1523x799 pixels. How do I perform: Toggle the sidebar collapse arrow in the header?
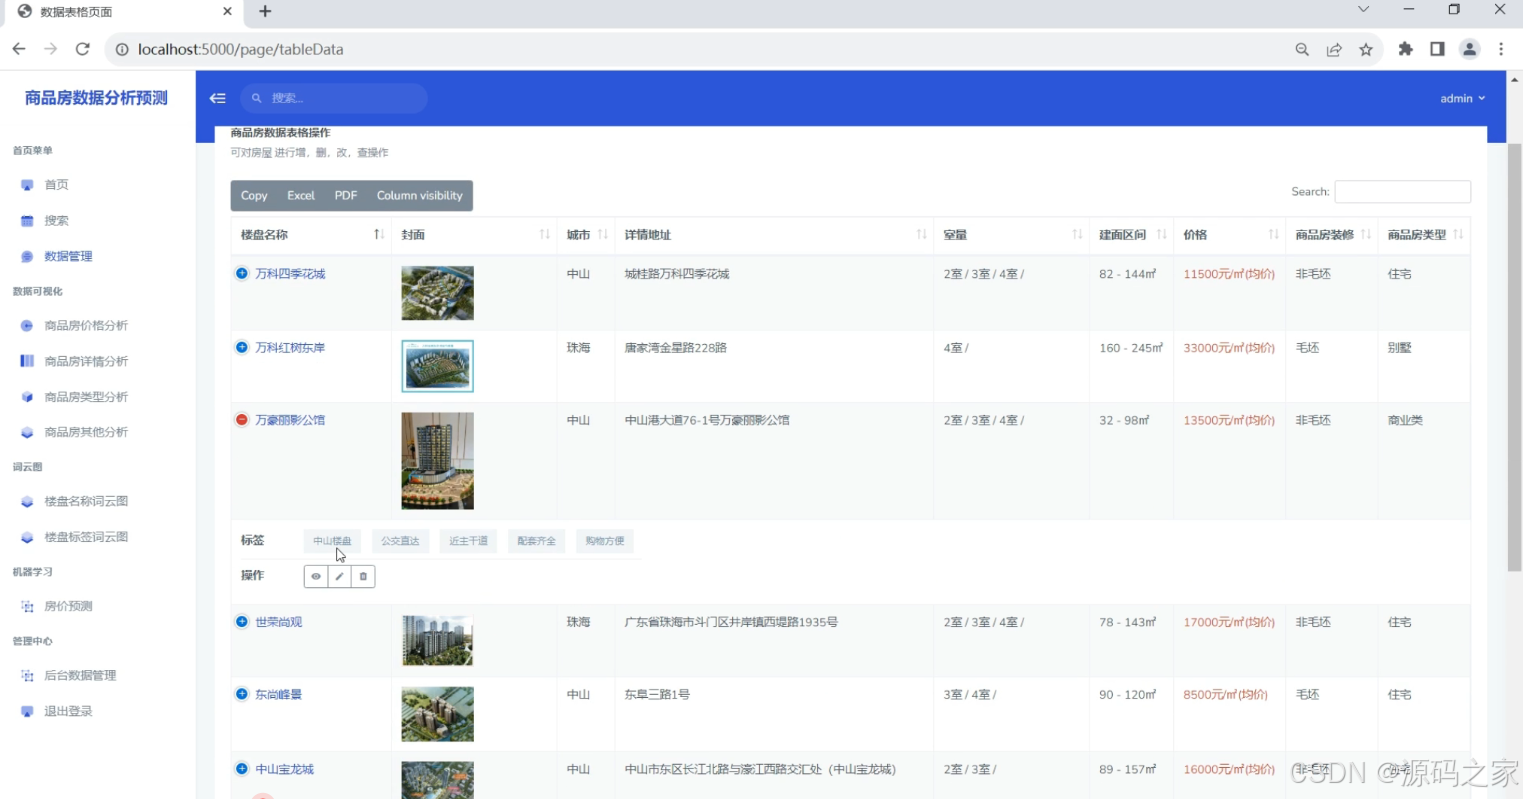(x=217, y=98)
